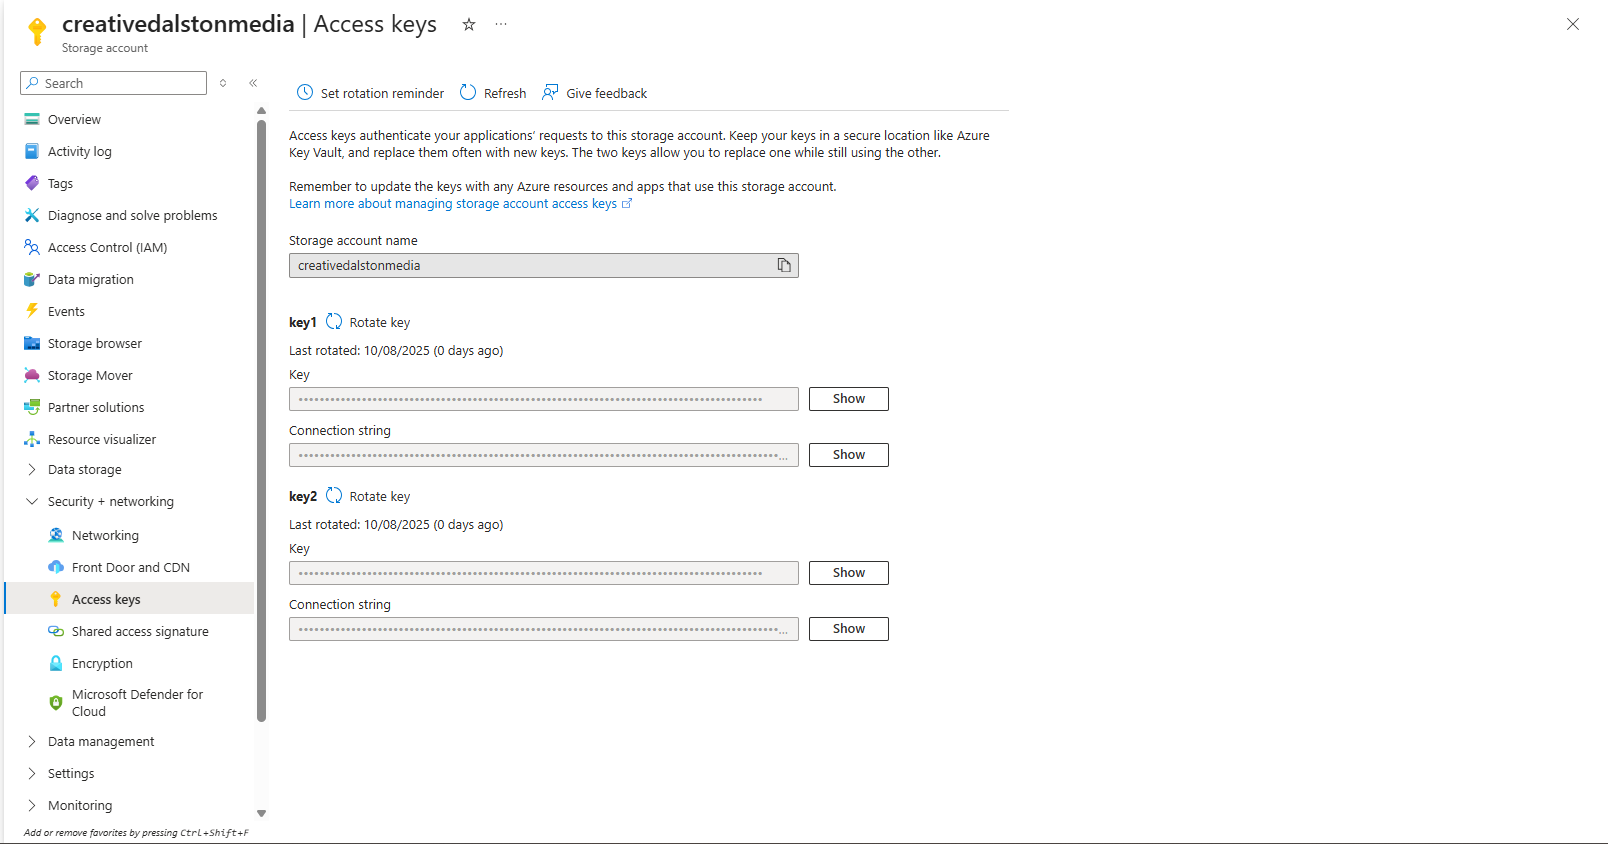Viewport: 1608px width, 844px height.
Task: Collapse Security + networking section
Action: [32, 501]
